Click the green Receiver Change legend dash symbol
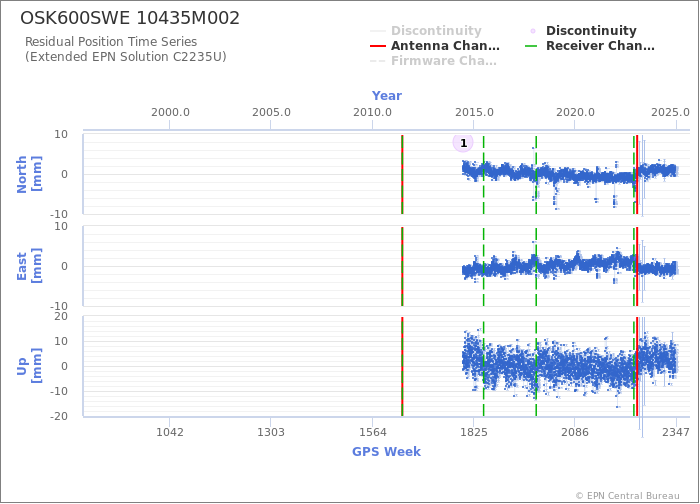This screenshot has height=504, width=700. 533,46
